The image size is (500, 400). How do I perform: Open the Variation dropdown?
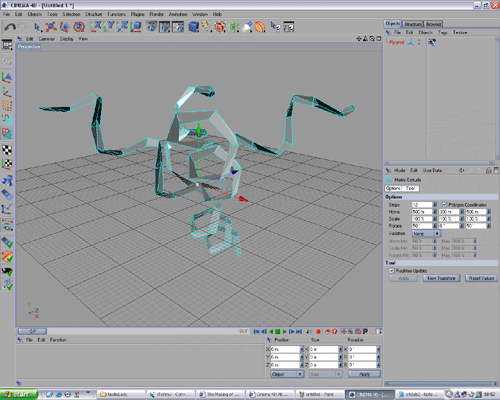pos(426,234)
